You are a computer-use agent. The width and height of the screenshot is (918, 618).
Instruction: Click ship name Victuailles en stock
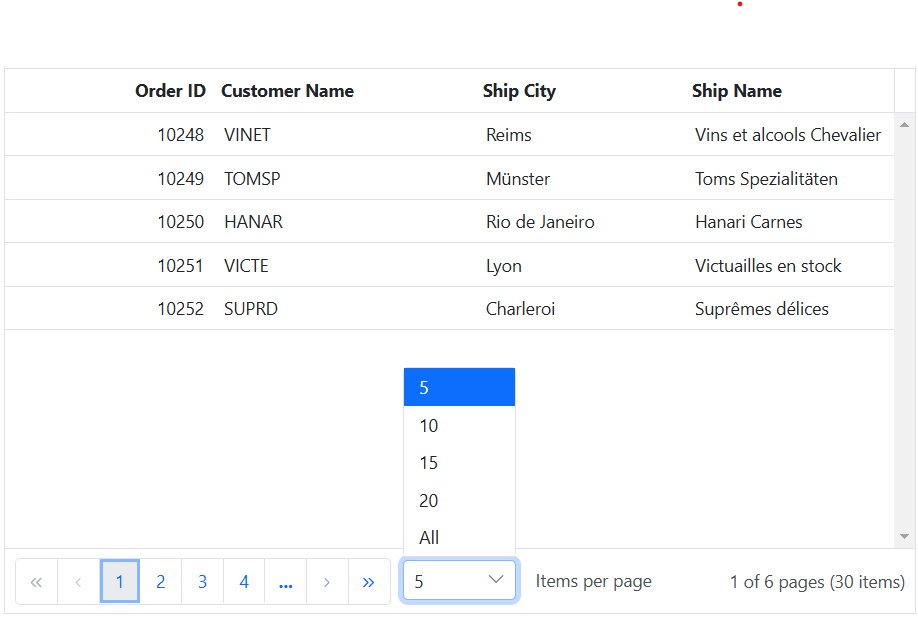[768, 266]
